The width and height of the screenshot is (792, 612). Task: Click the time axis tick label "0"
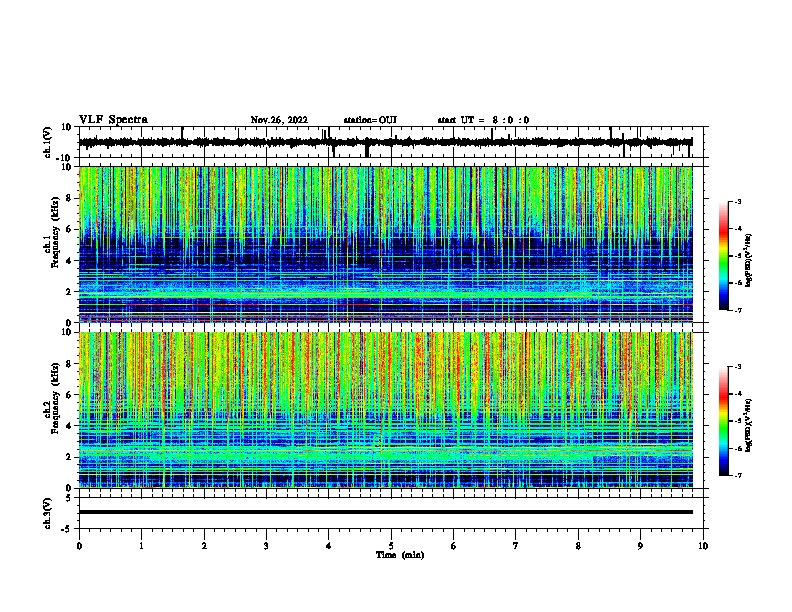click(x=79, y=546)
